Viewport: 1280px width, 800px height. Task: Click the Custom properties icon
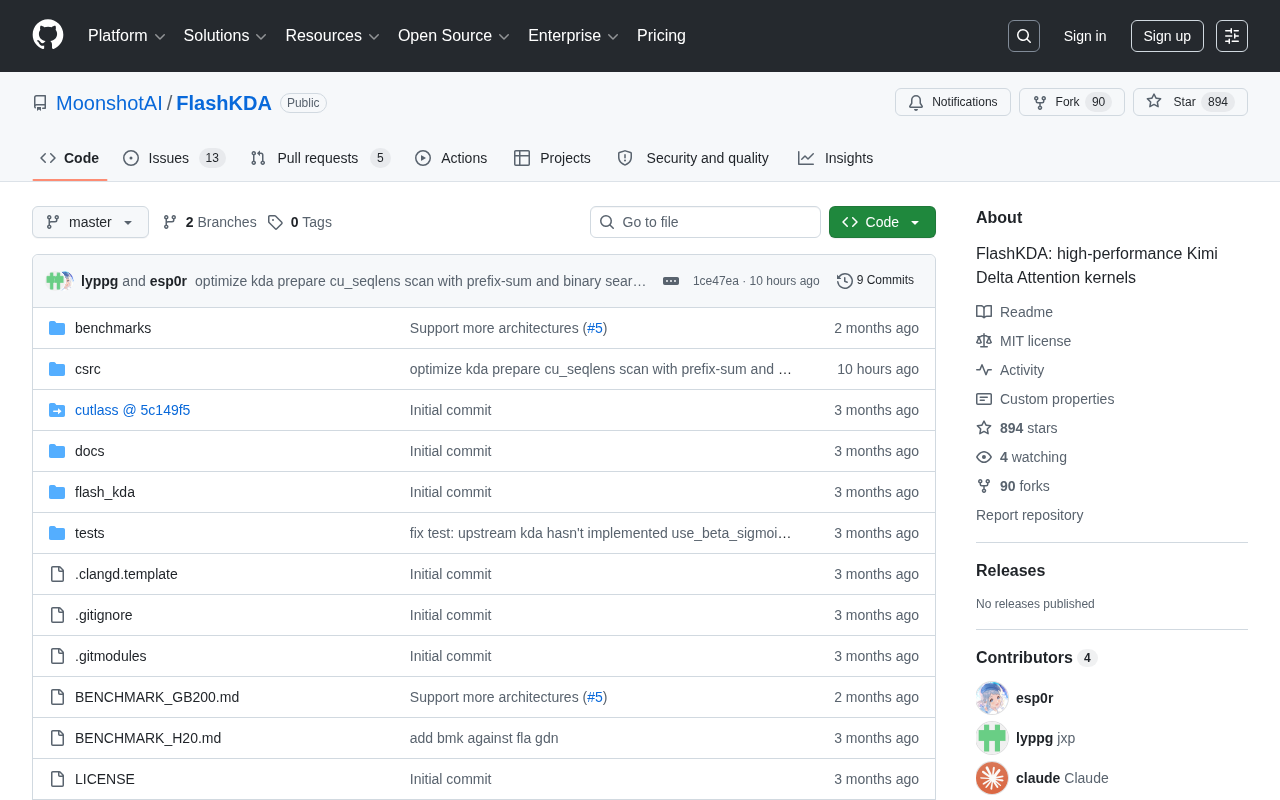[x=984, y=399]
